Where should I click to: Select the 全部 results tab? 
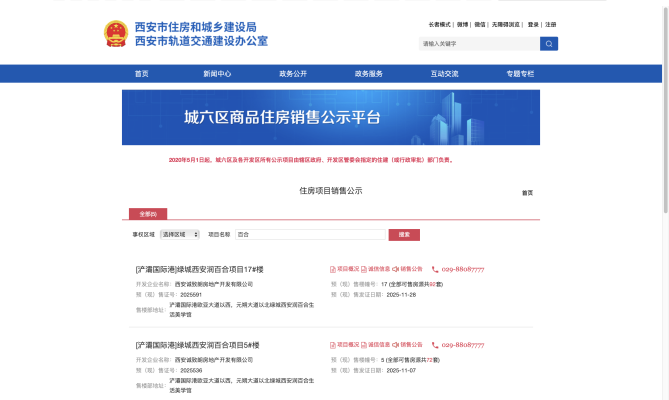(x=148, y=214)
